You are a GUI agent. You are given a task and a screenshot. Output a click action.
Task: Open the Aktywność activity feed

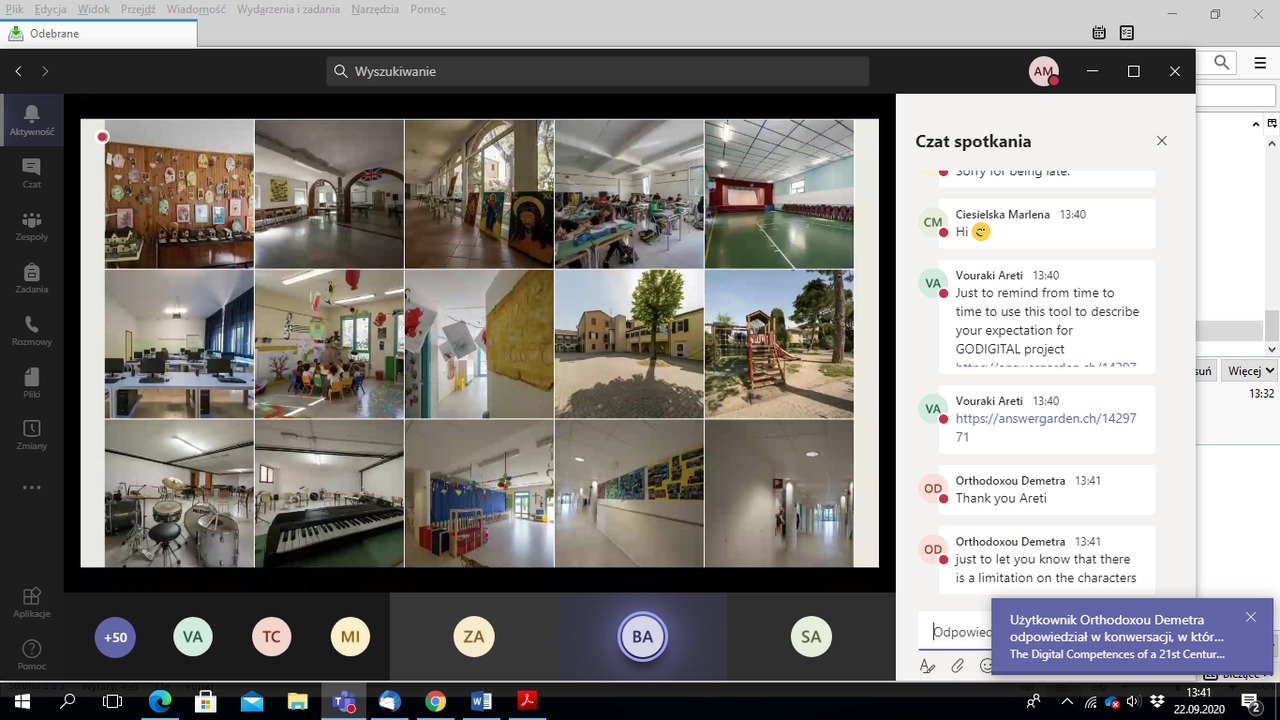pos(32,120)
